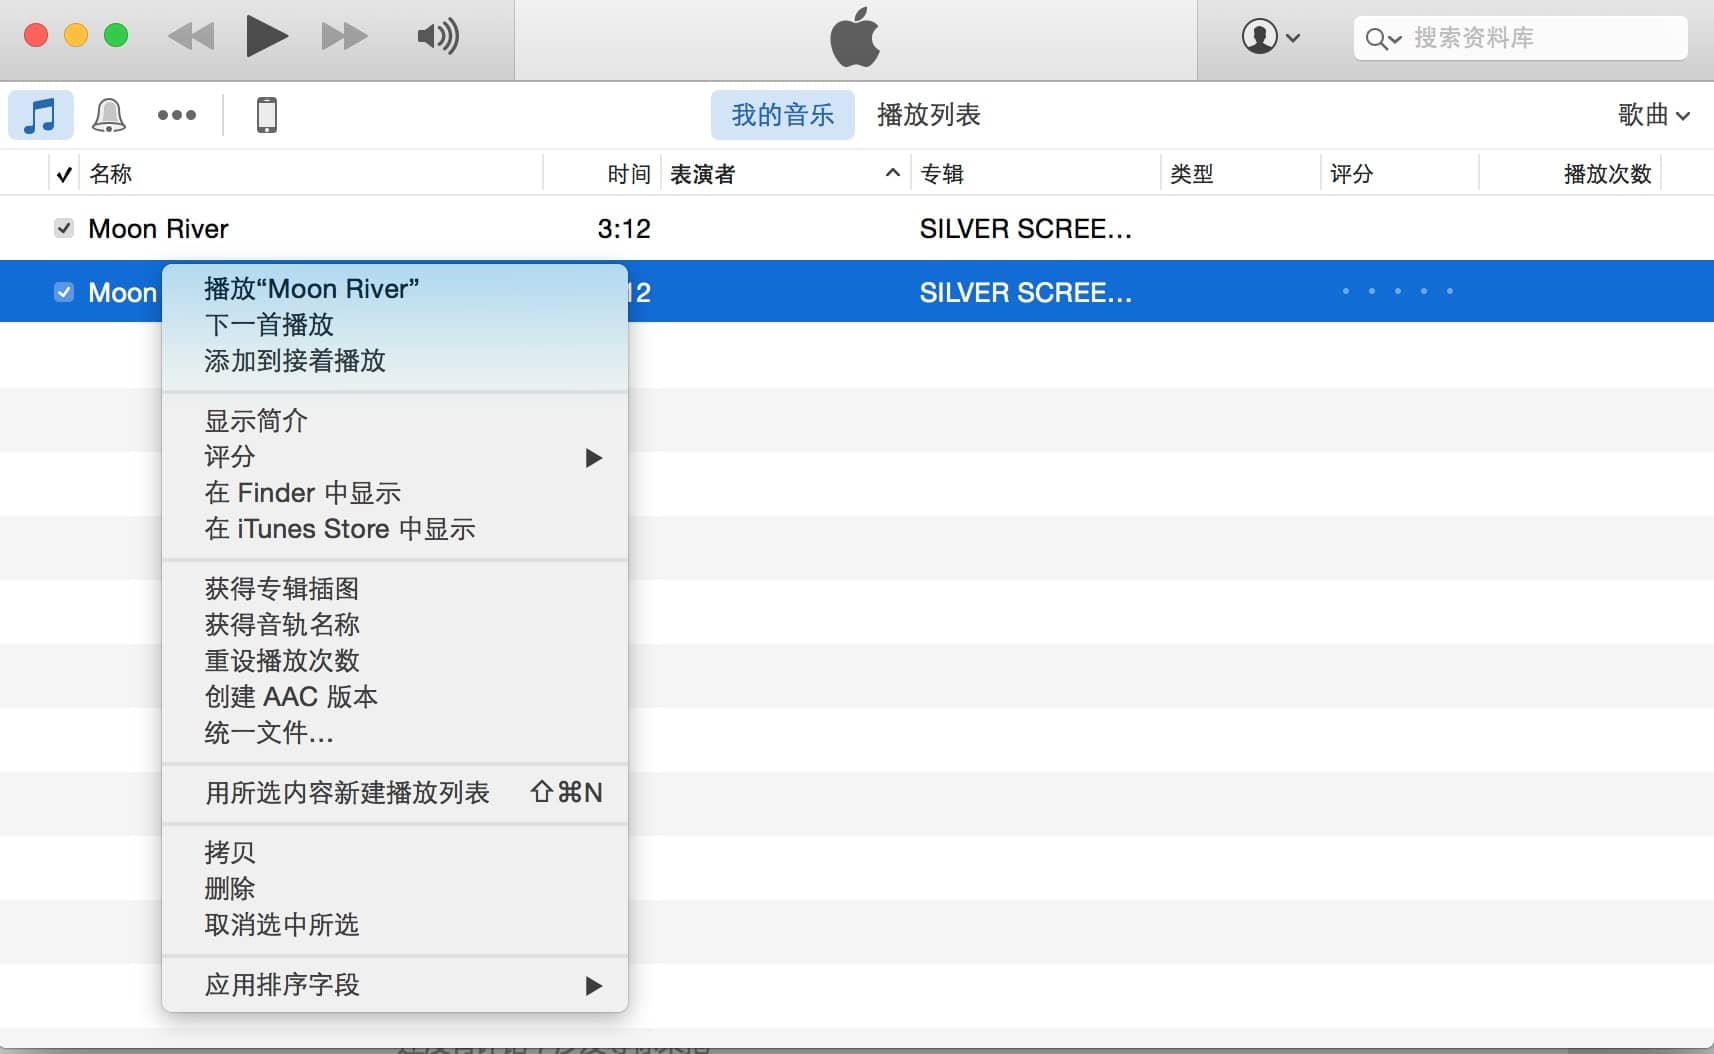Image resolution: width=1714 pixels, height=1054 pixels.
Task: Open the 歌曲 view dropdown
Action: [x=1654, y=115]
